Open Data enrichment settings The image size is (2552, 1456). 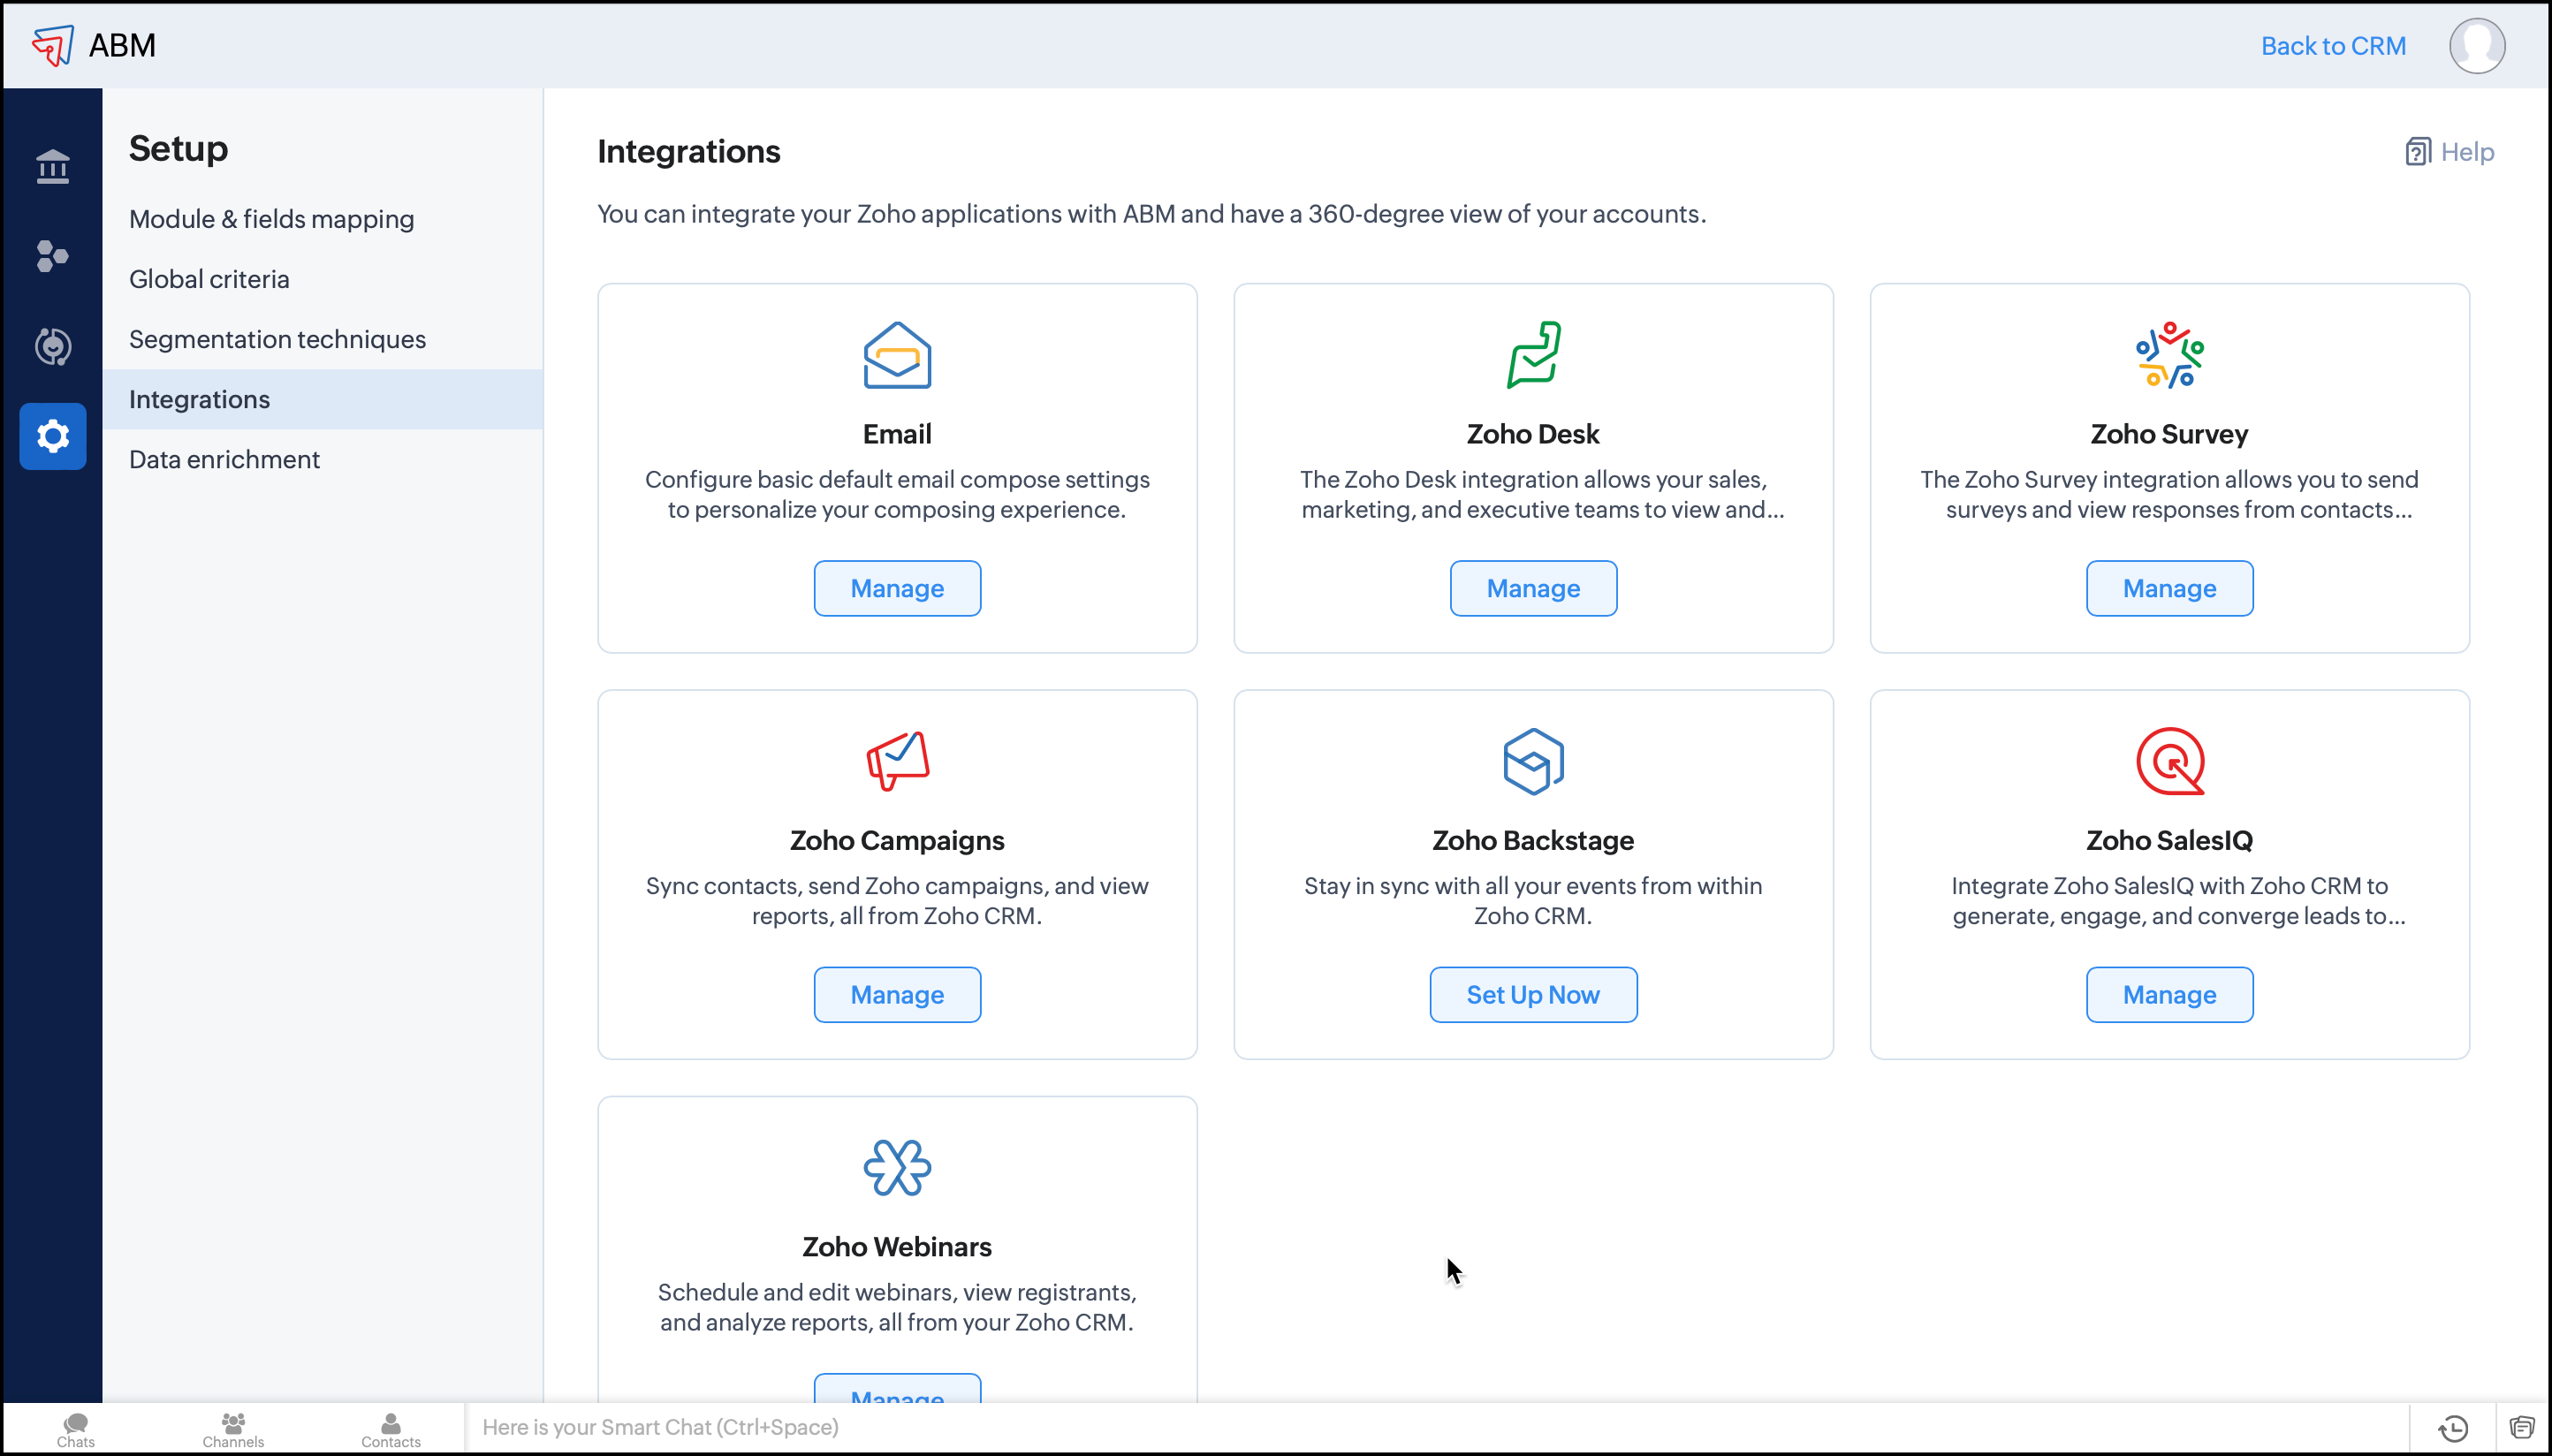[224, 459]
